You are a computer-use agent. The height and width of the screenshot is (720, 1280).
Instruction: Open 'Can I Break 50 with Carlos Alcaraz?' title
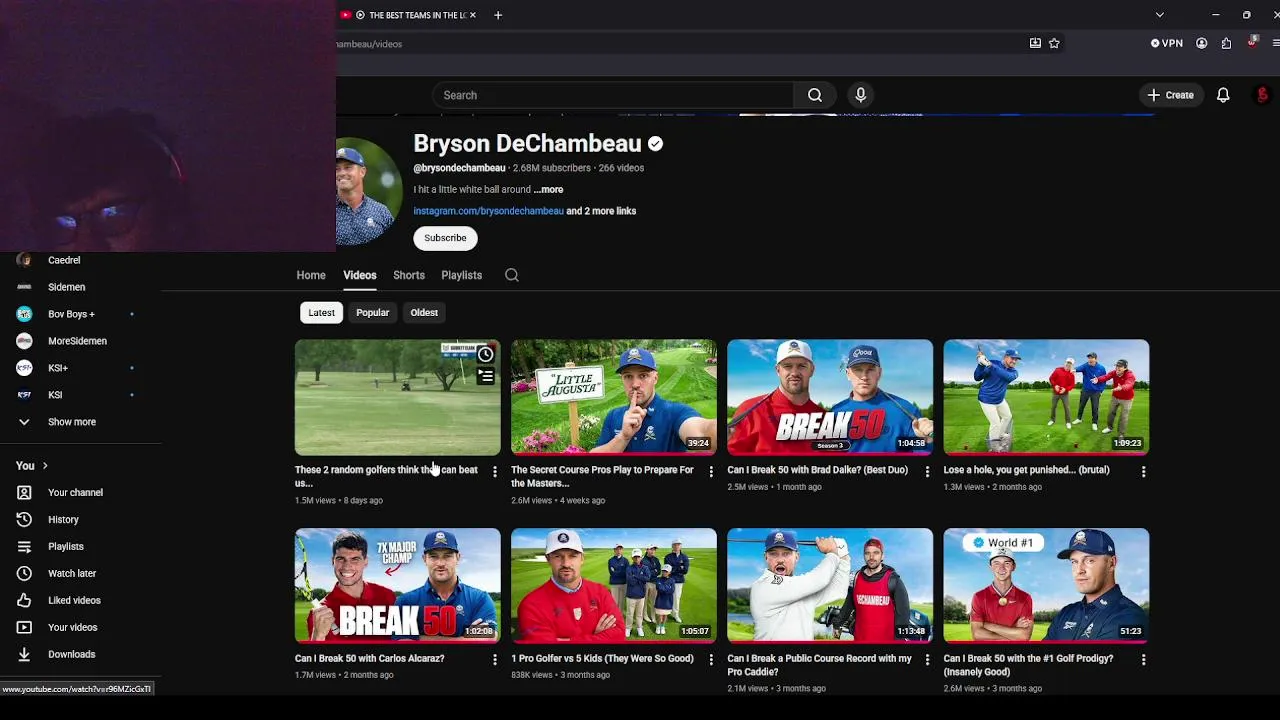click(x=369, y=659)
